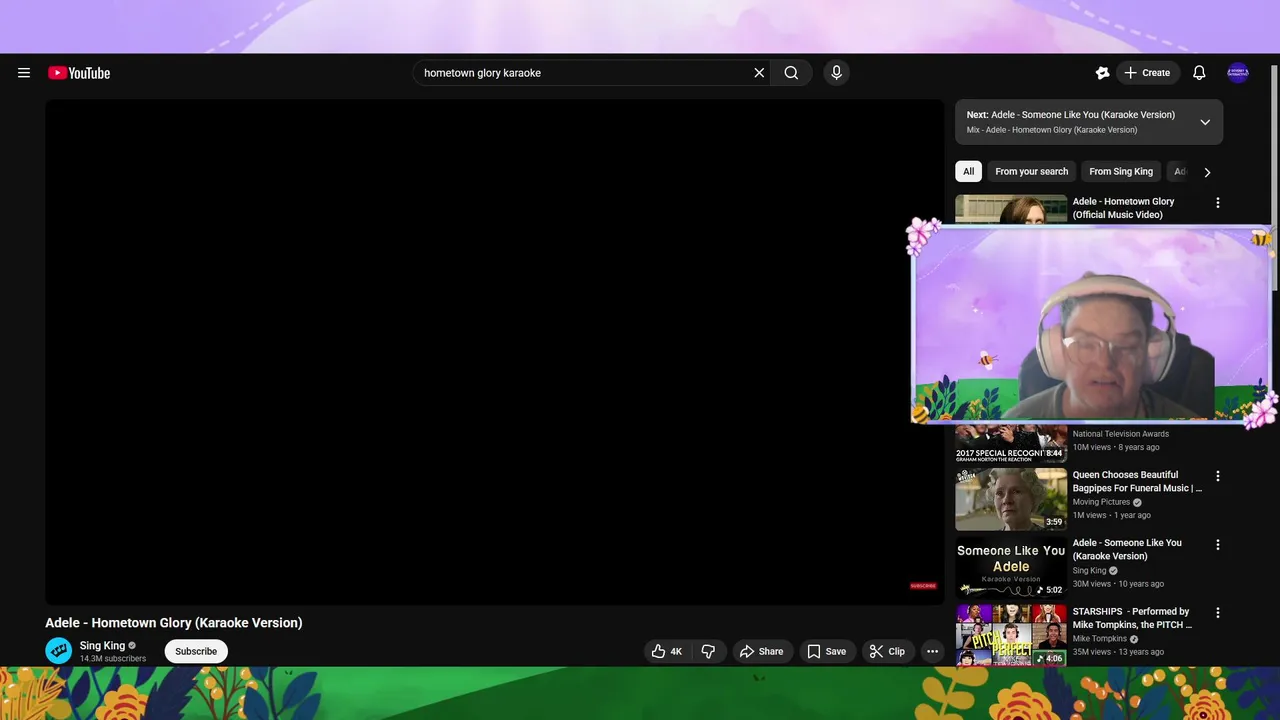Subscribe to the Sing King channel
This screenshot has width=1280, height=720.
tap(196, 651)
